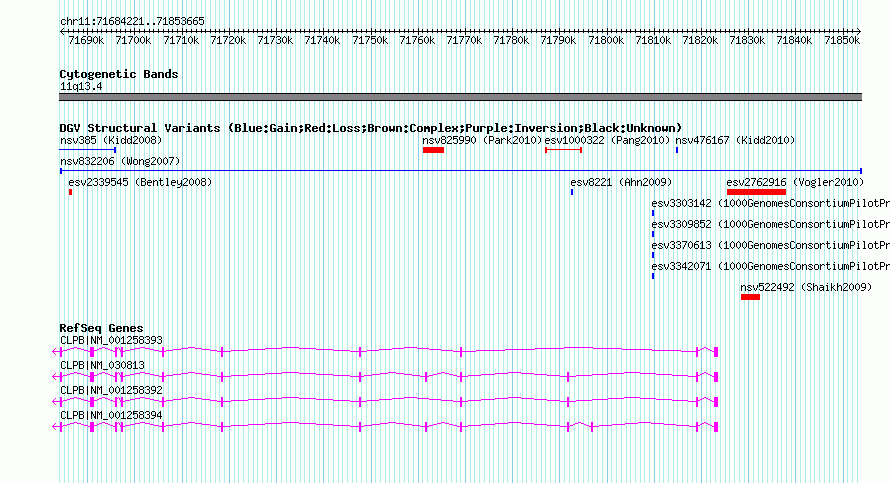Click the esv3309852 variant label
Image resolution: width=890 pixels, height=483 pixels.
[x=770, y=224]
